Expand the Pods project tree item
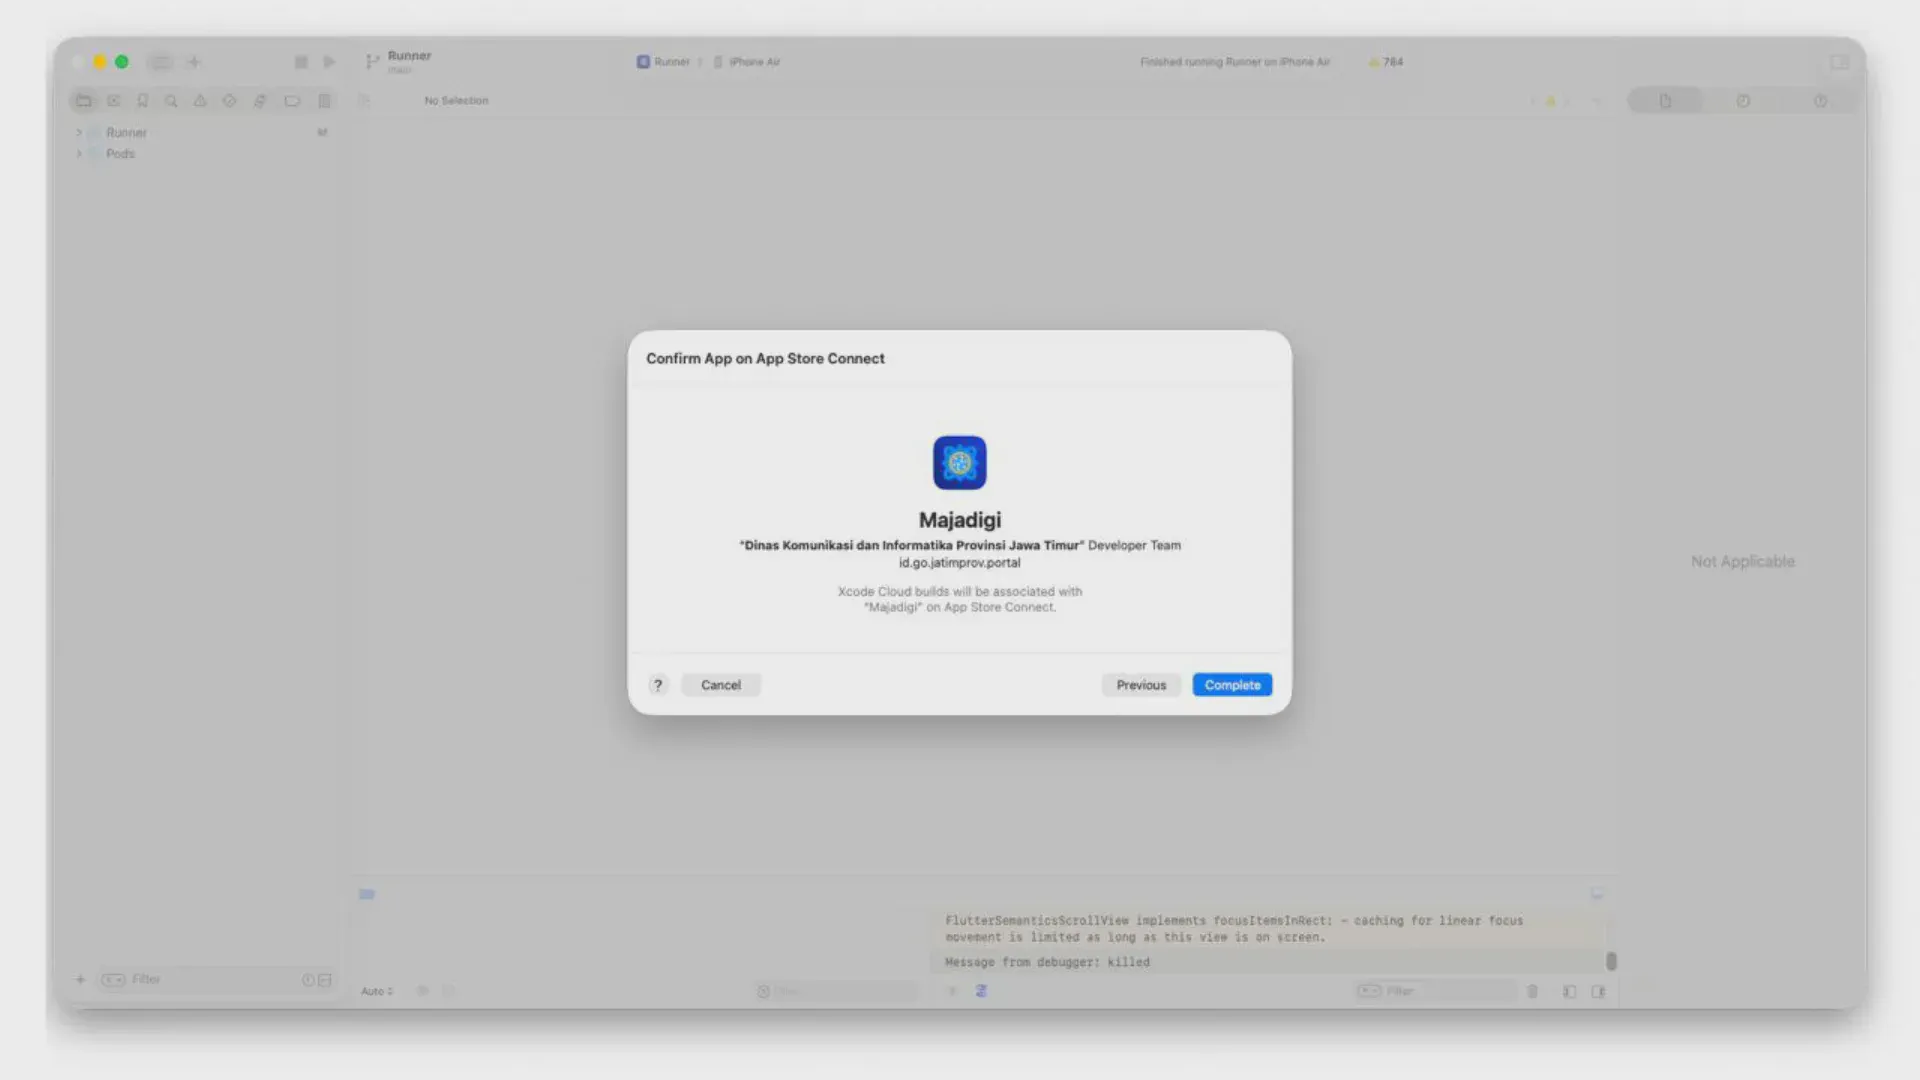This screenshot has width=1920, height=1080. click(79, 154)
